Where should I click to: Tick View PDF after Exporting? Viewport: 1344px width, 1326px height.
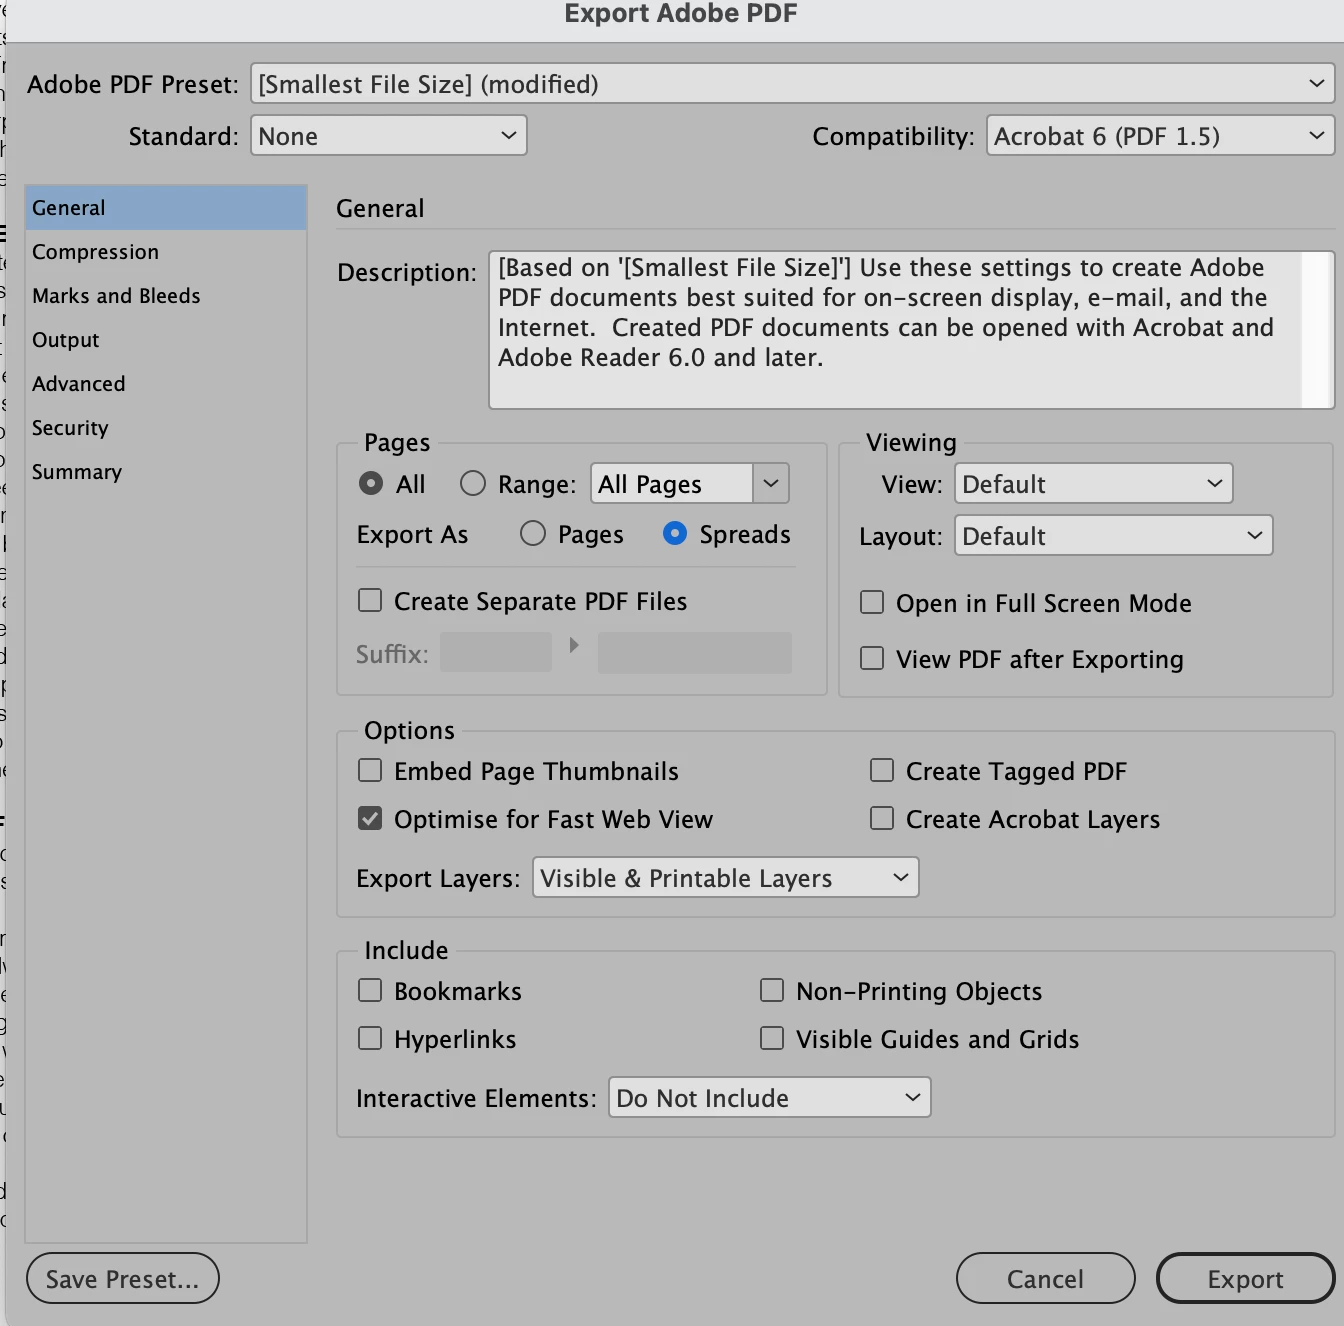tap(872, 658)
